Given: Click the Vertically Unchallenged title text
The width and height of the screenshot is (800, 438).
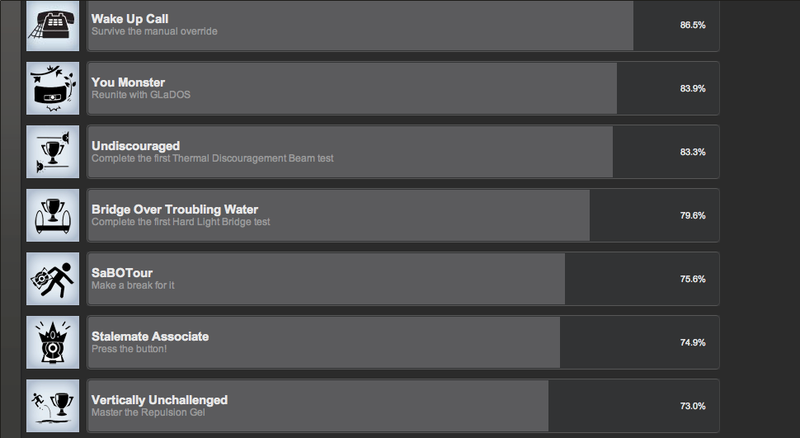Looking at the screenshot, I should [x=160, y=400].
